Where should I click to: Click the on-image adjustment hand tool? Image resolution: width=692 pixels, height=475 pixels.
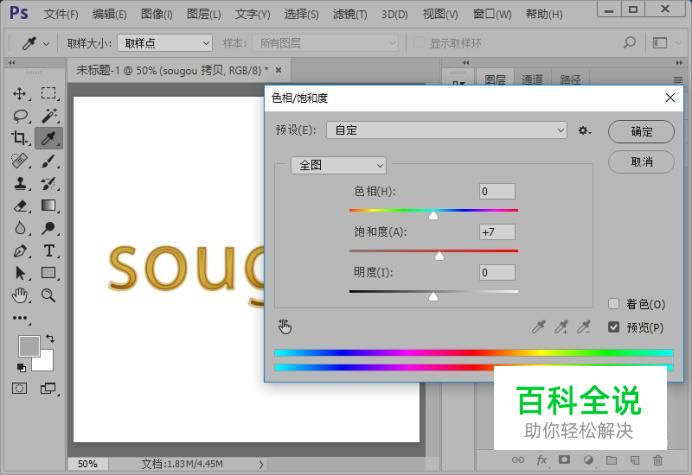285,327
